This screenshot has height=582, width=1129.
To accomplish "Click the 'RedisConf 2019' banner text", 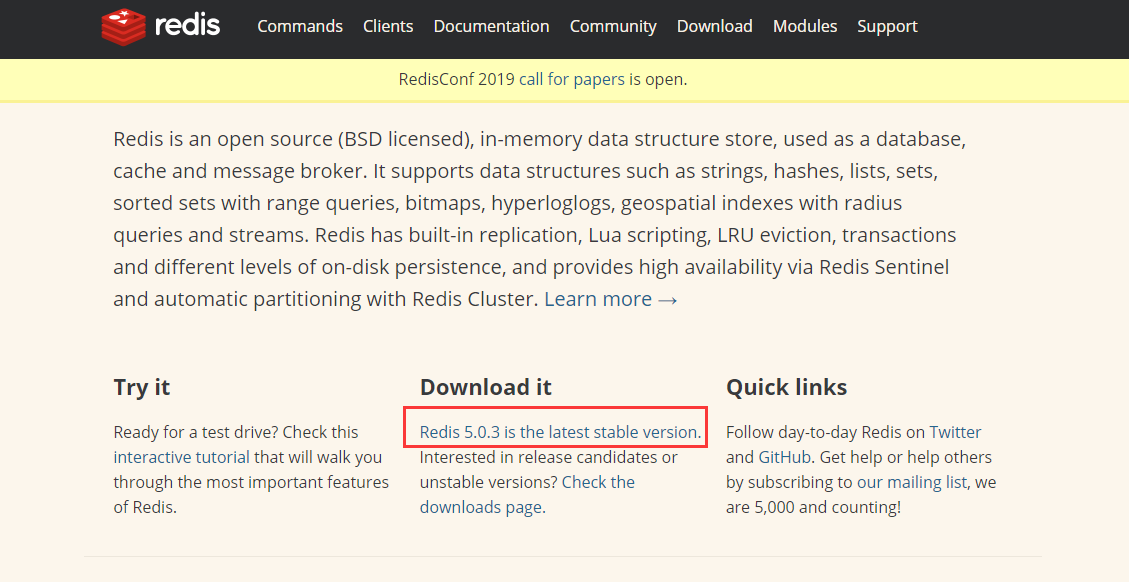I will click(456, 79).
